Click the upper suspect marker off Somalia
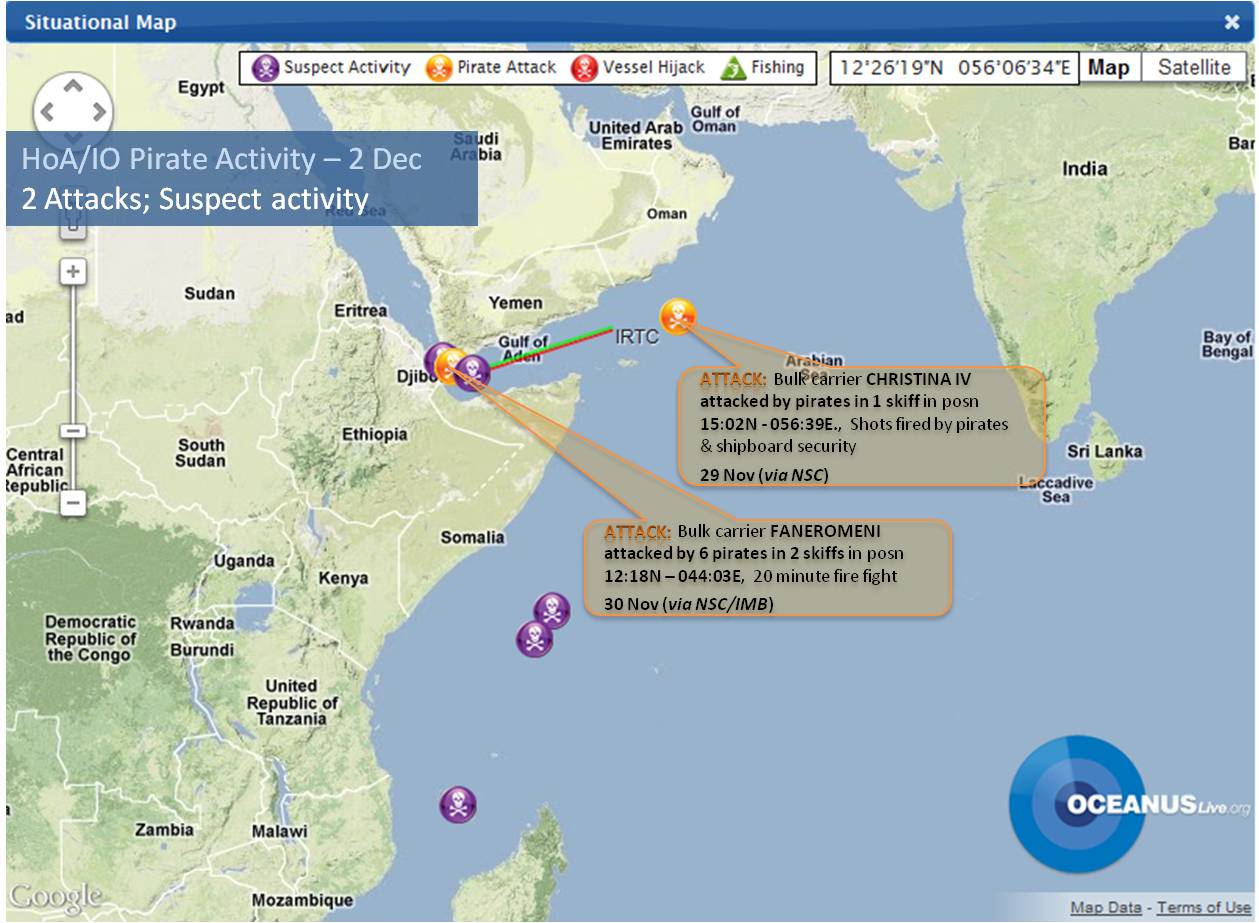This screenshot has width=1259, height=923. (552, 610)
